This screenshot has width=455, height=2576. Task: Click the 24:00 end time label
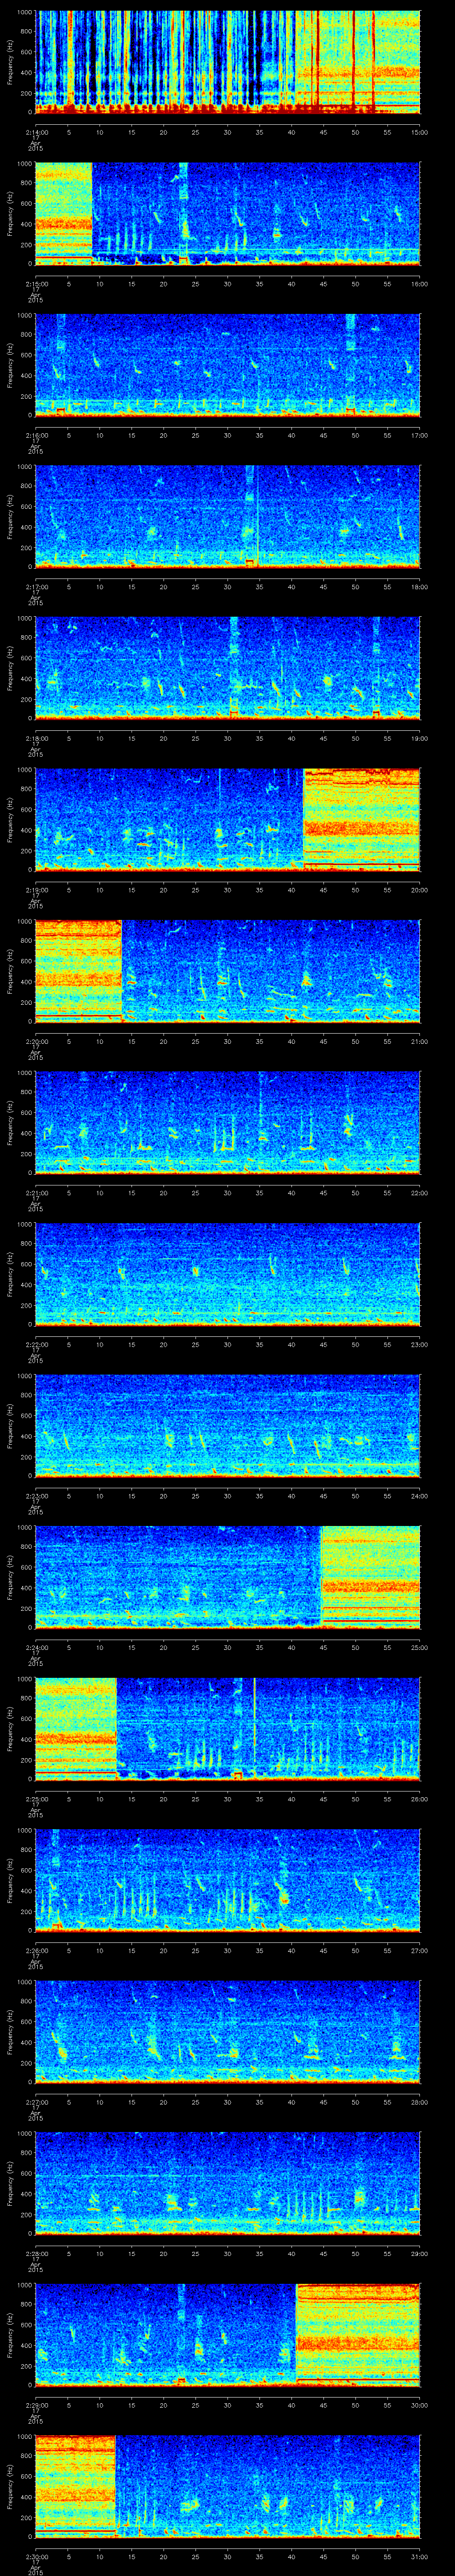[419, 1495]
